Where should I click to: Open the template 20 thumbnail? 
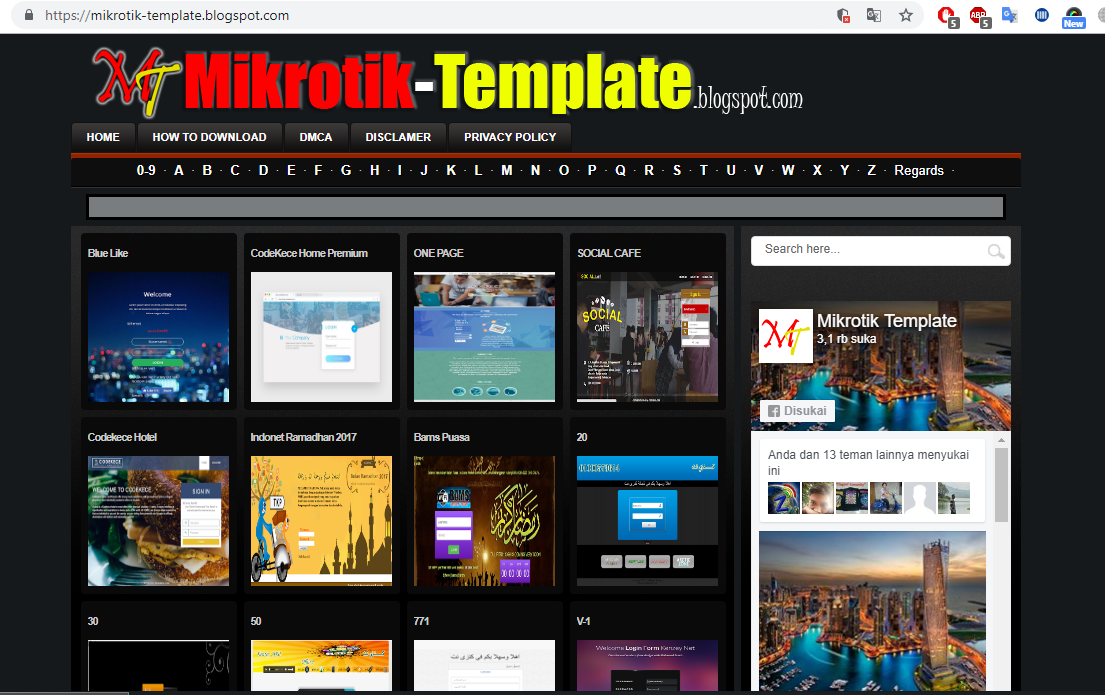pos(648,521)
